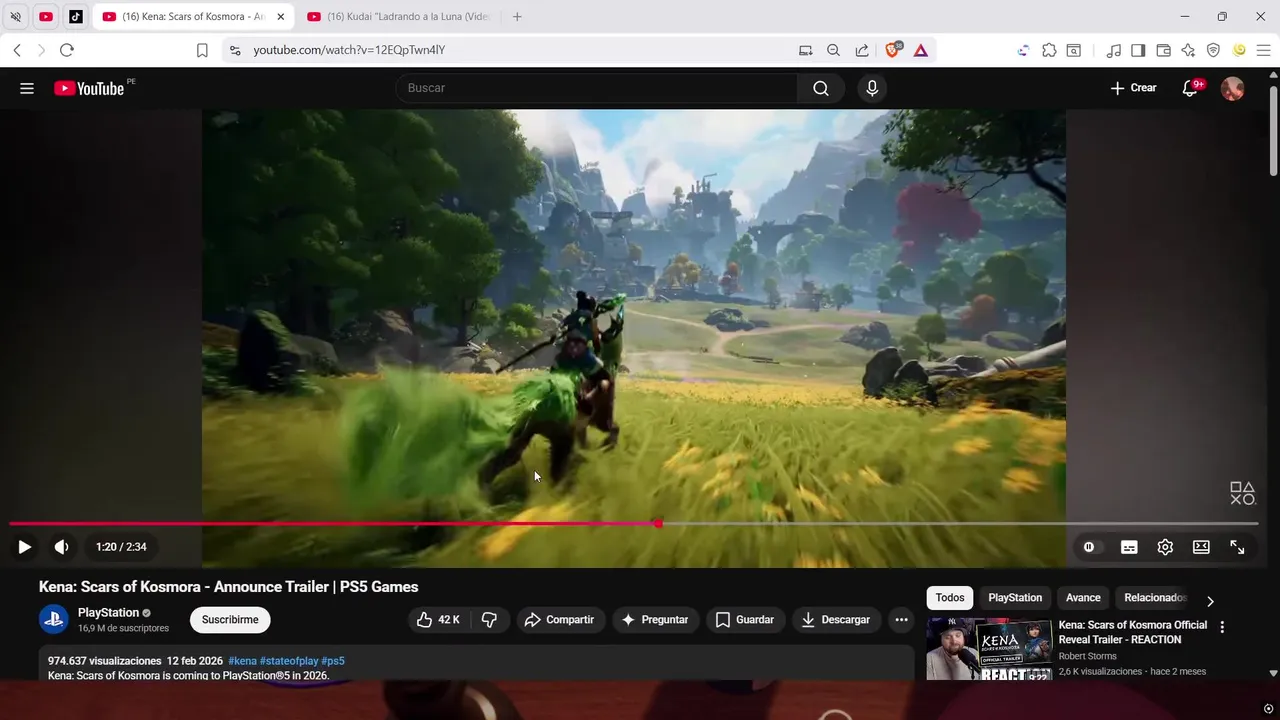Download video with Descargar button
Screen dimensions: 1280x720
836,620
